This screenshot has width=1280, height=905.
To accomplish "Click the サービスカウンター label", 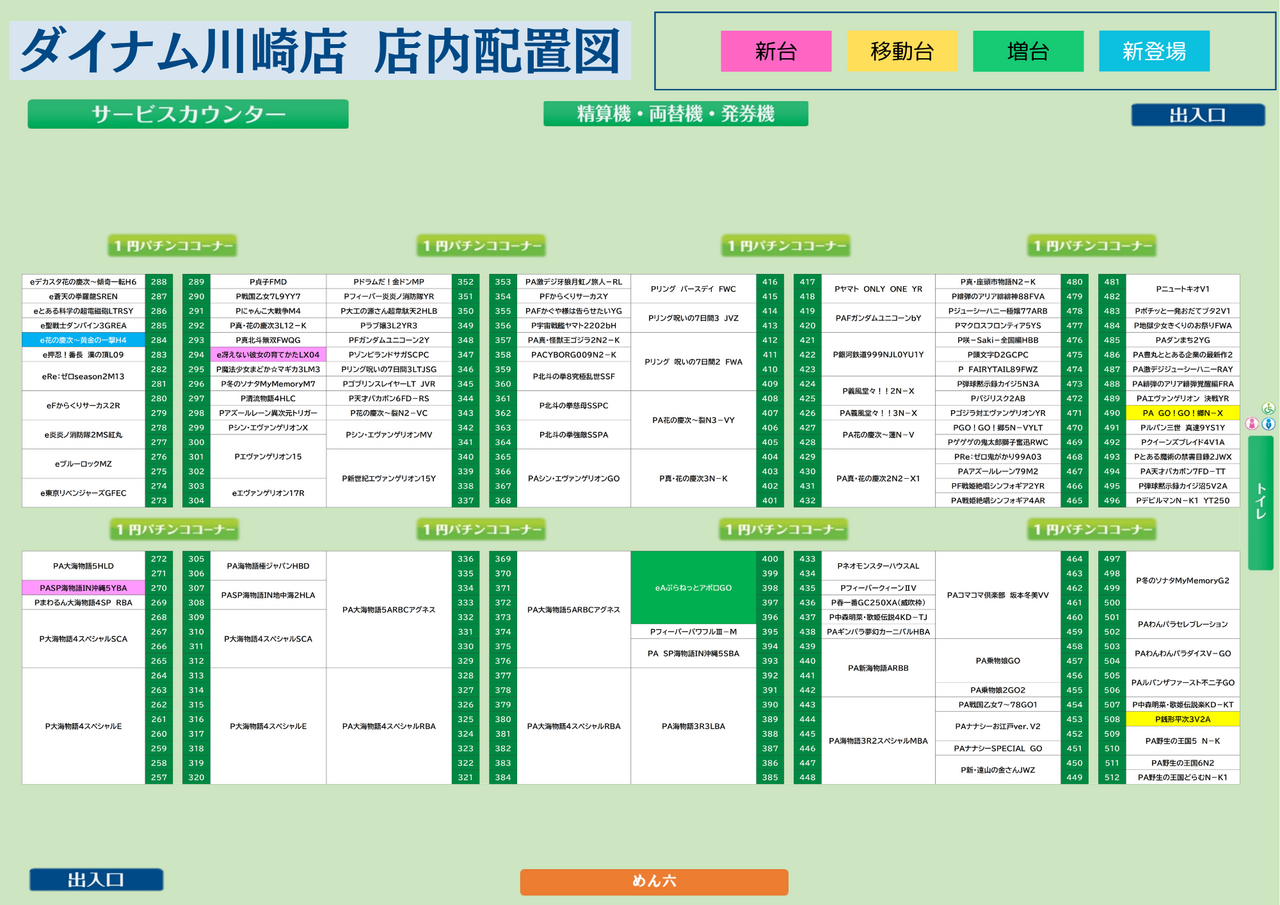I will tap(188, 114).
